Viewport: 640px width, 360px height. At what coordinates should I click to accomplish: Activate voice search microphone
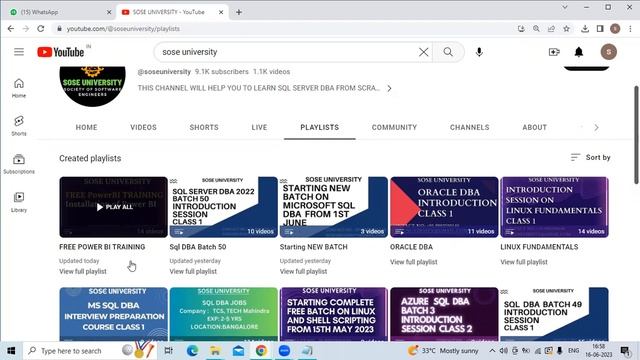(479, 52)
